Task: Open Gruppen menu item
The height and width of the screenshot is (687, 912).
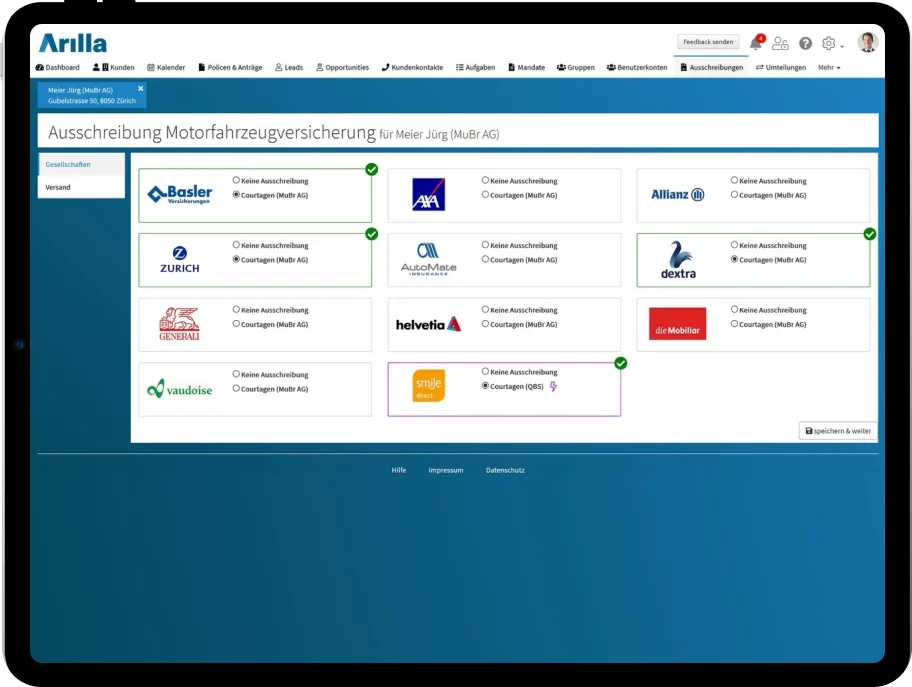Action: click(x=576, y=67)
